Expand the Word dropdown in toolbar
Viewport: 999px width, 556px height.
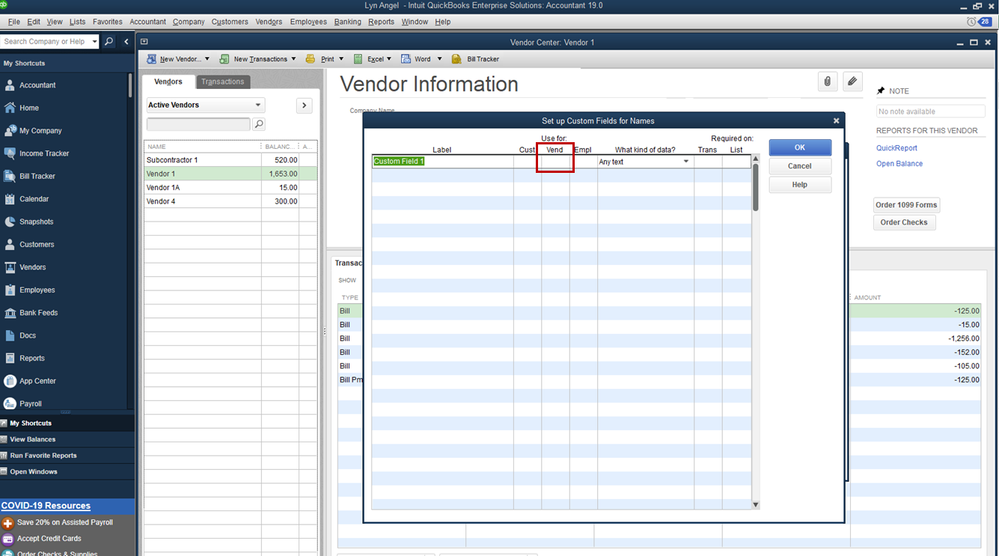(x=439, y=59)
